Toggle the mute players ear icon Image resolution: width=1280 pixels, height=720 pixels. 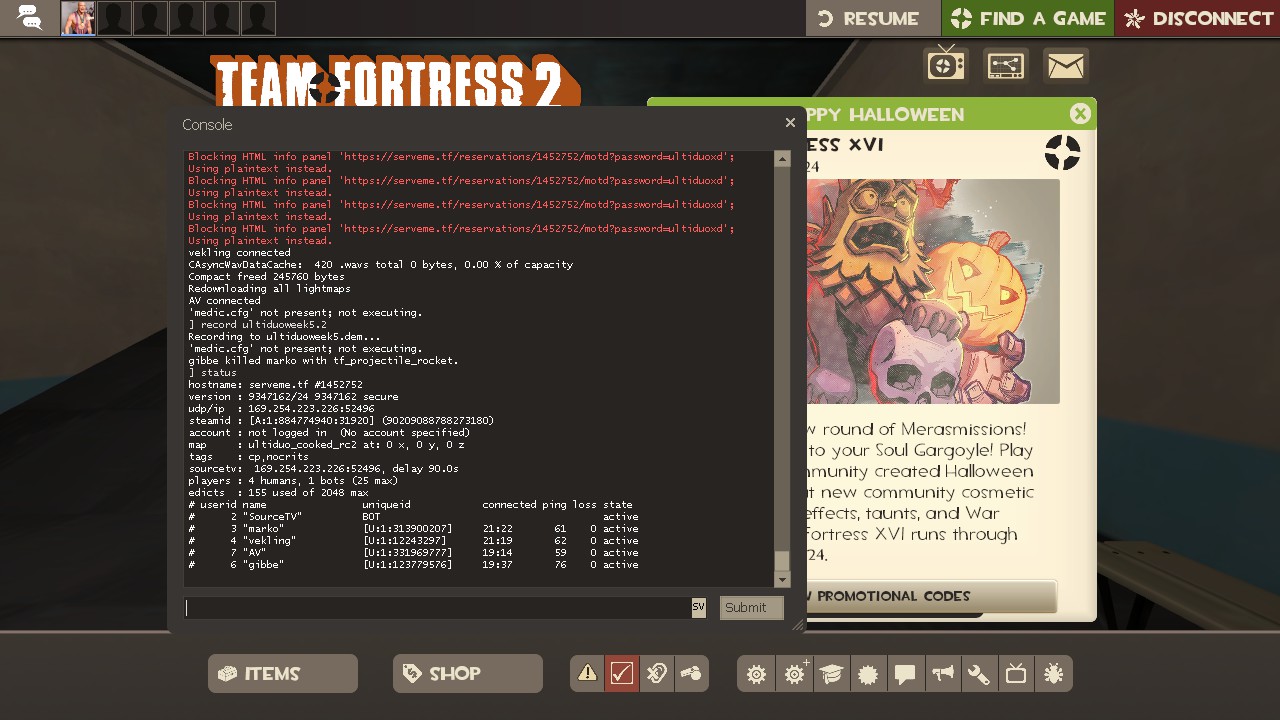(656, 674)
